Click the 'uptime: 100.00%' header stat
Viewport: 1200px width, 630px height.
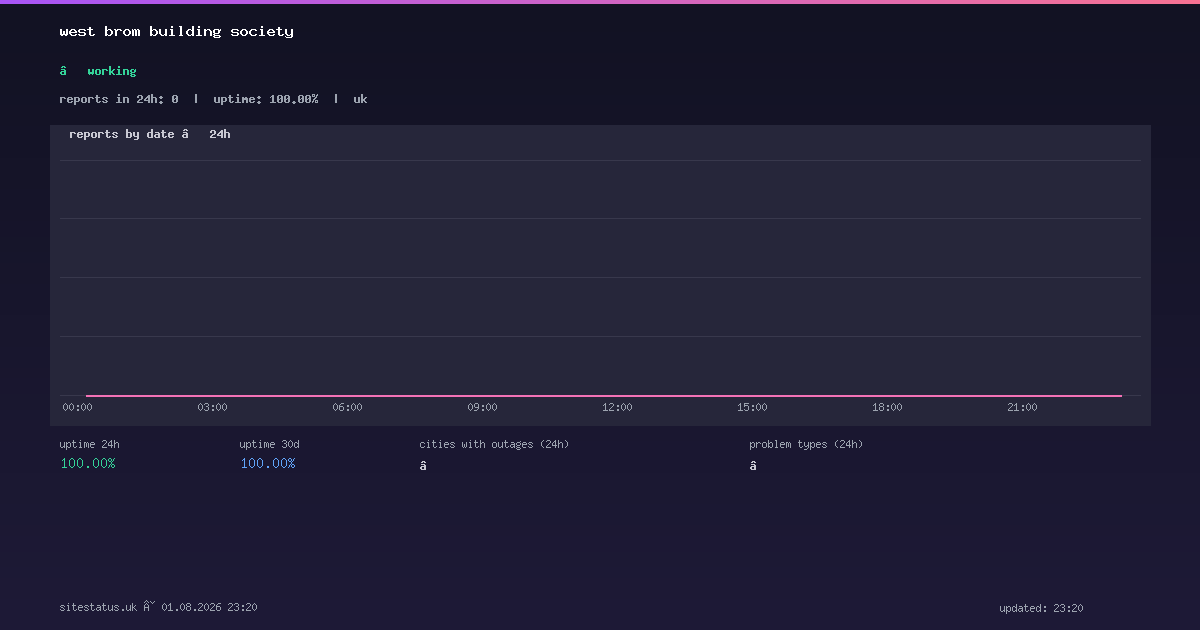pos(266,99)
